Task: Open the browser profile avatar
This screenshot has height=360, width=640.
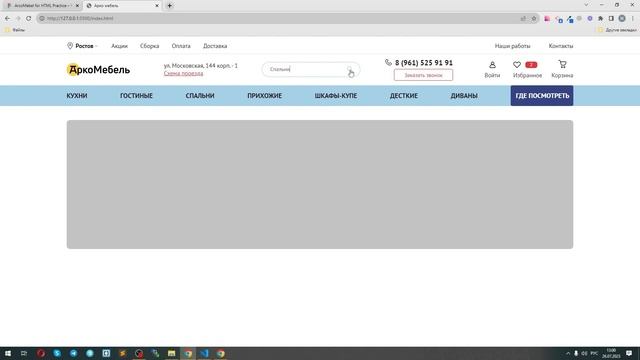Action: tap(622, 18)
